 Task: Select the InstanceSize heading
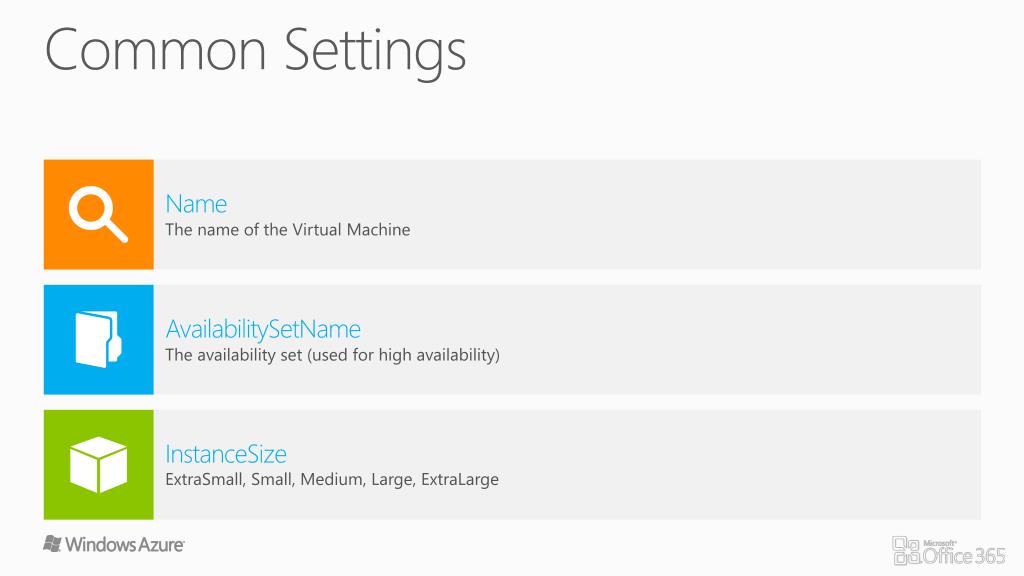(226, 454)
